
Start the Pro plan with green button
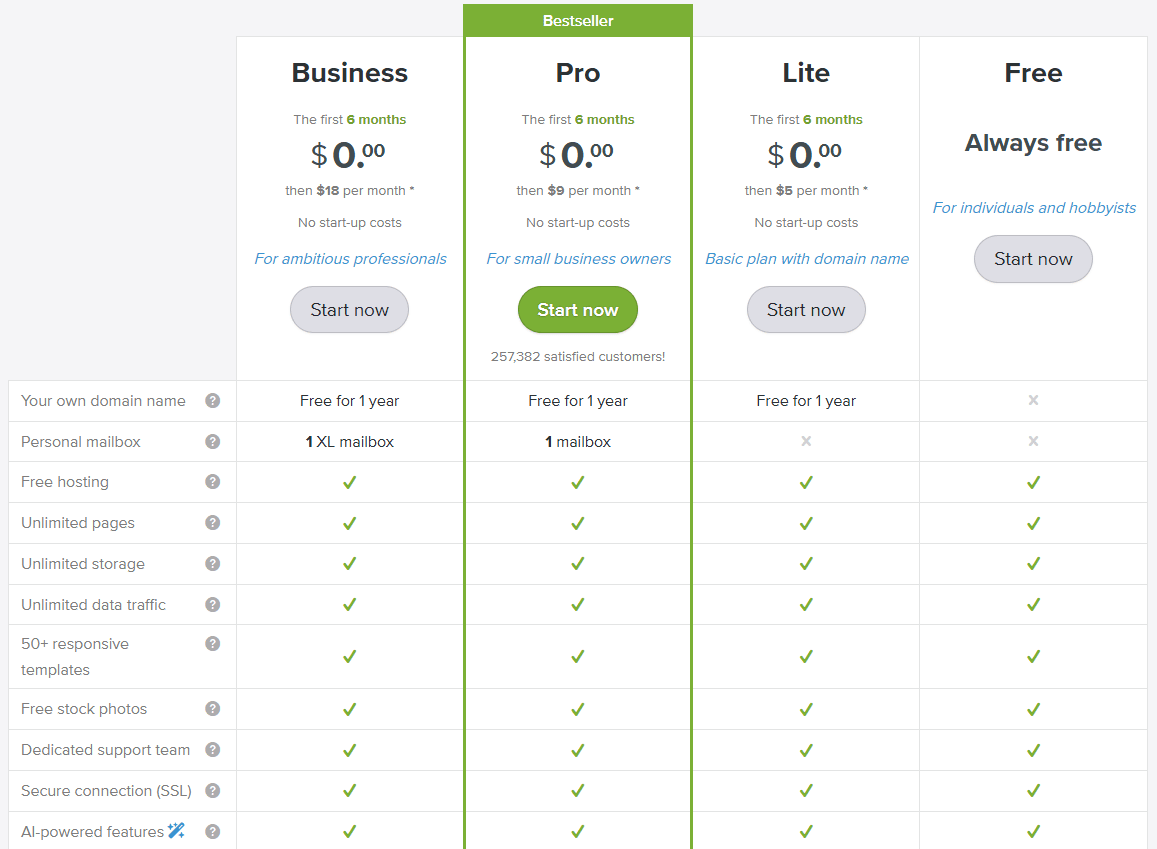[x=578, y=310]
